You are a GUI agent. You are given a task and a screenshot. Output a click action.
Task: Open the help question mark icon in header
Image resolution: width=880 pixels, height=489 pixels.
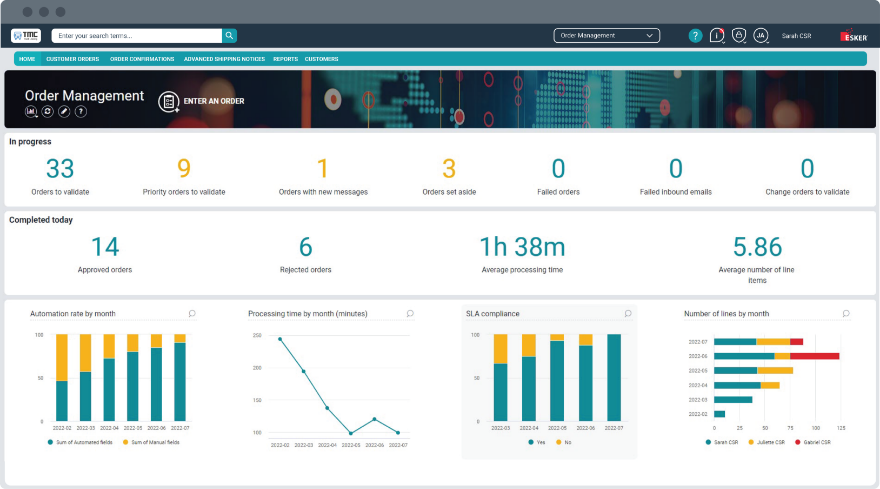tap(695, 35)
